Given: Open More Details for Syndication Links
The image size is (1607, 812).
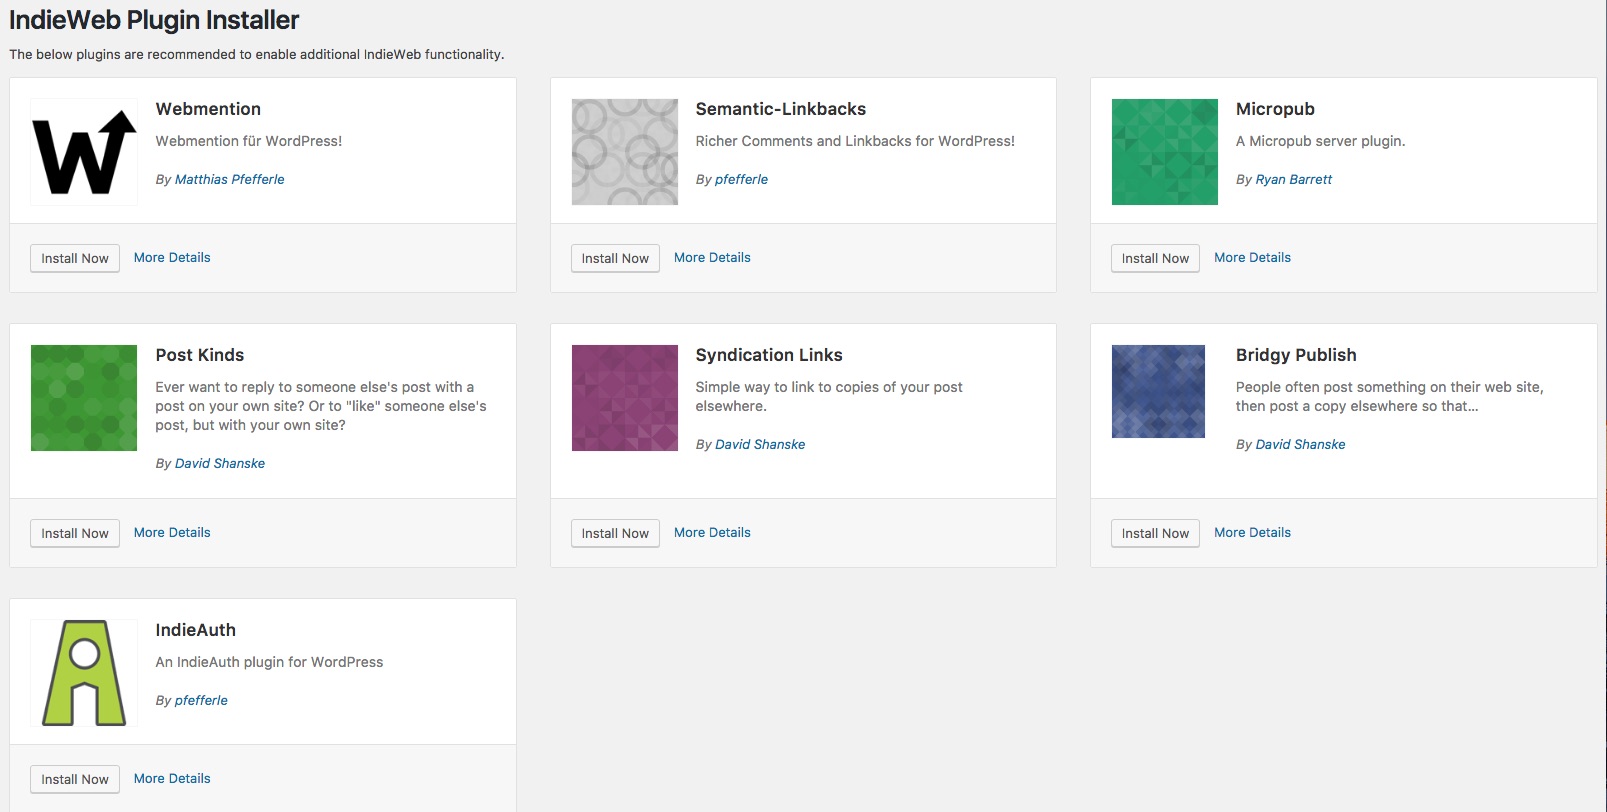Looking at the screenshot, I should coord(712,532).
